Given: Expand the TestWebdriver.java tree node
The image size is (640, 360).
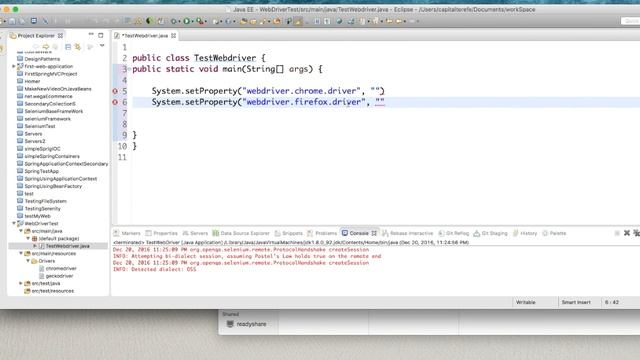Looking at the screenshot, I should [x=35, y=246].
